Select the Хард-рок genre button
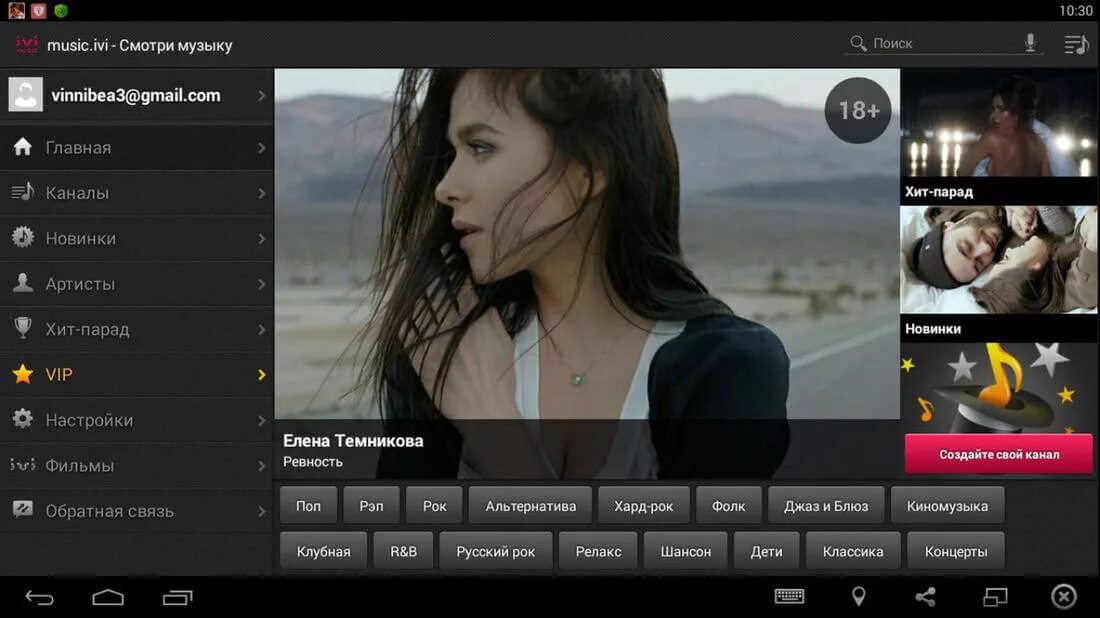 643,505
